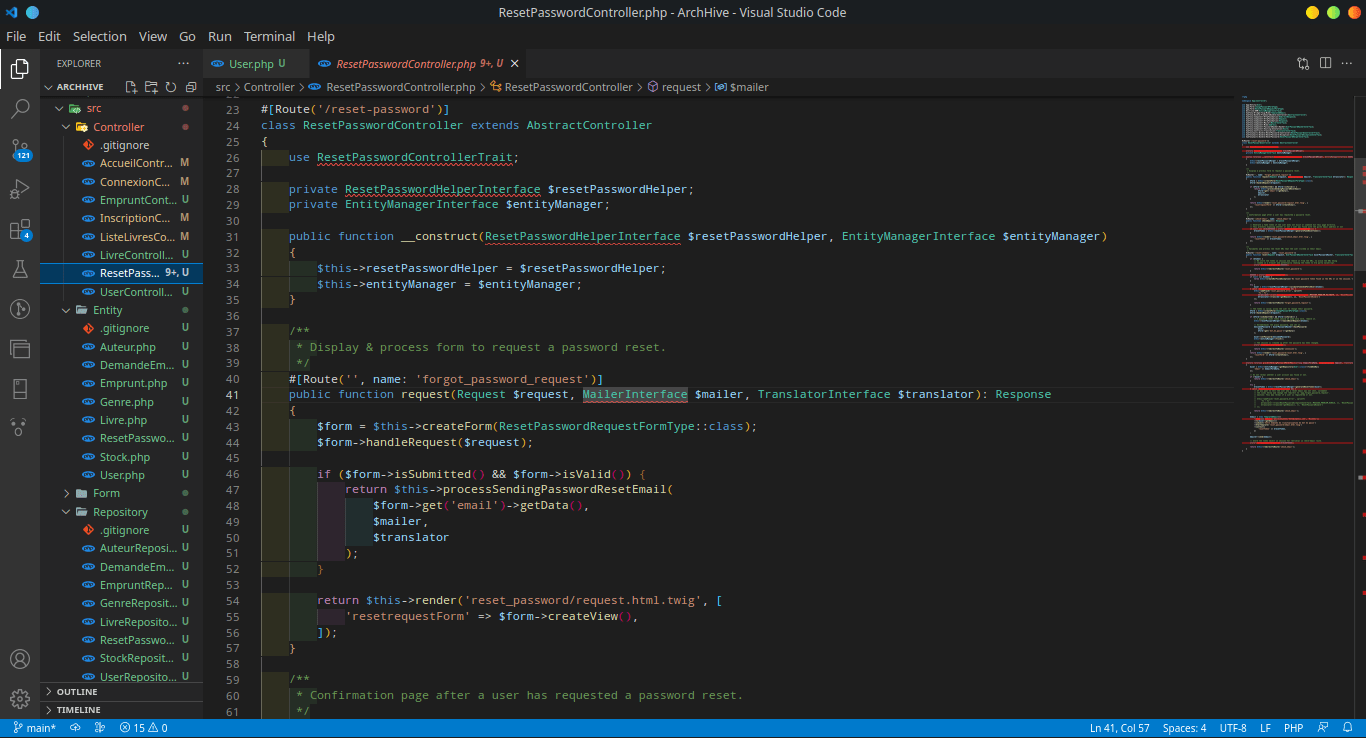Click the main branch indicator in status bar
Screen dimensions: 1366x738
click(35, 728)
